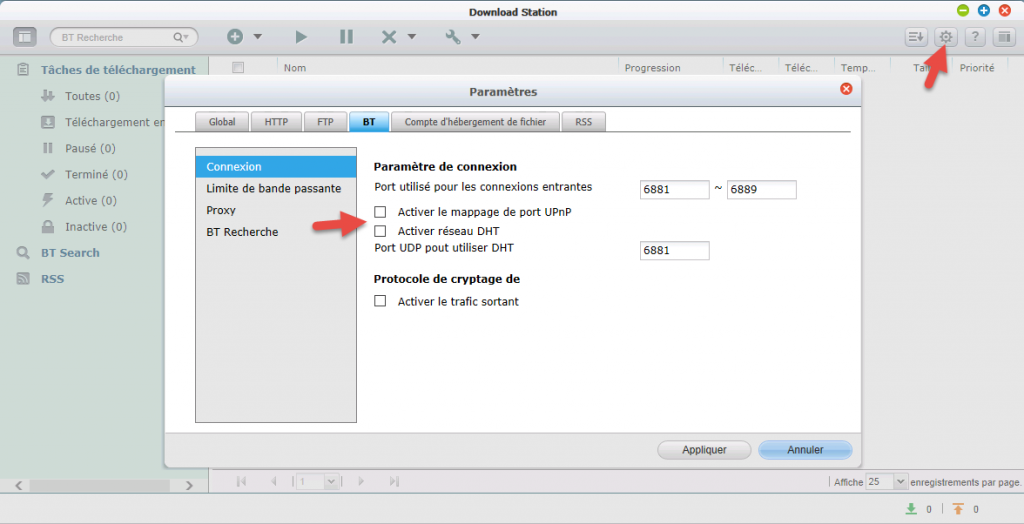Click the Port UDP DHT input field

point(674,250)
